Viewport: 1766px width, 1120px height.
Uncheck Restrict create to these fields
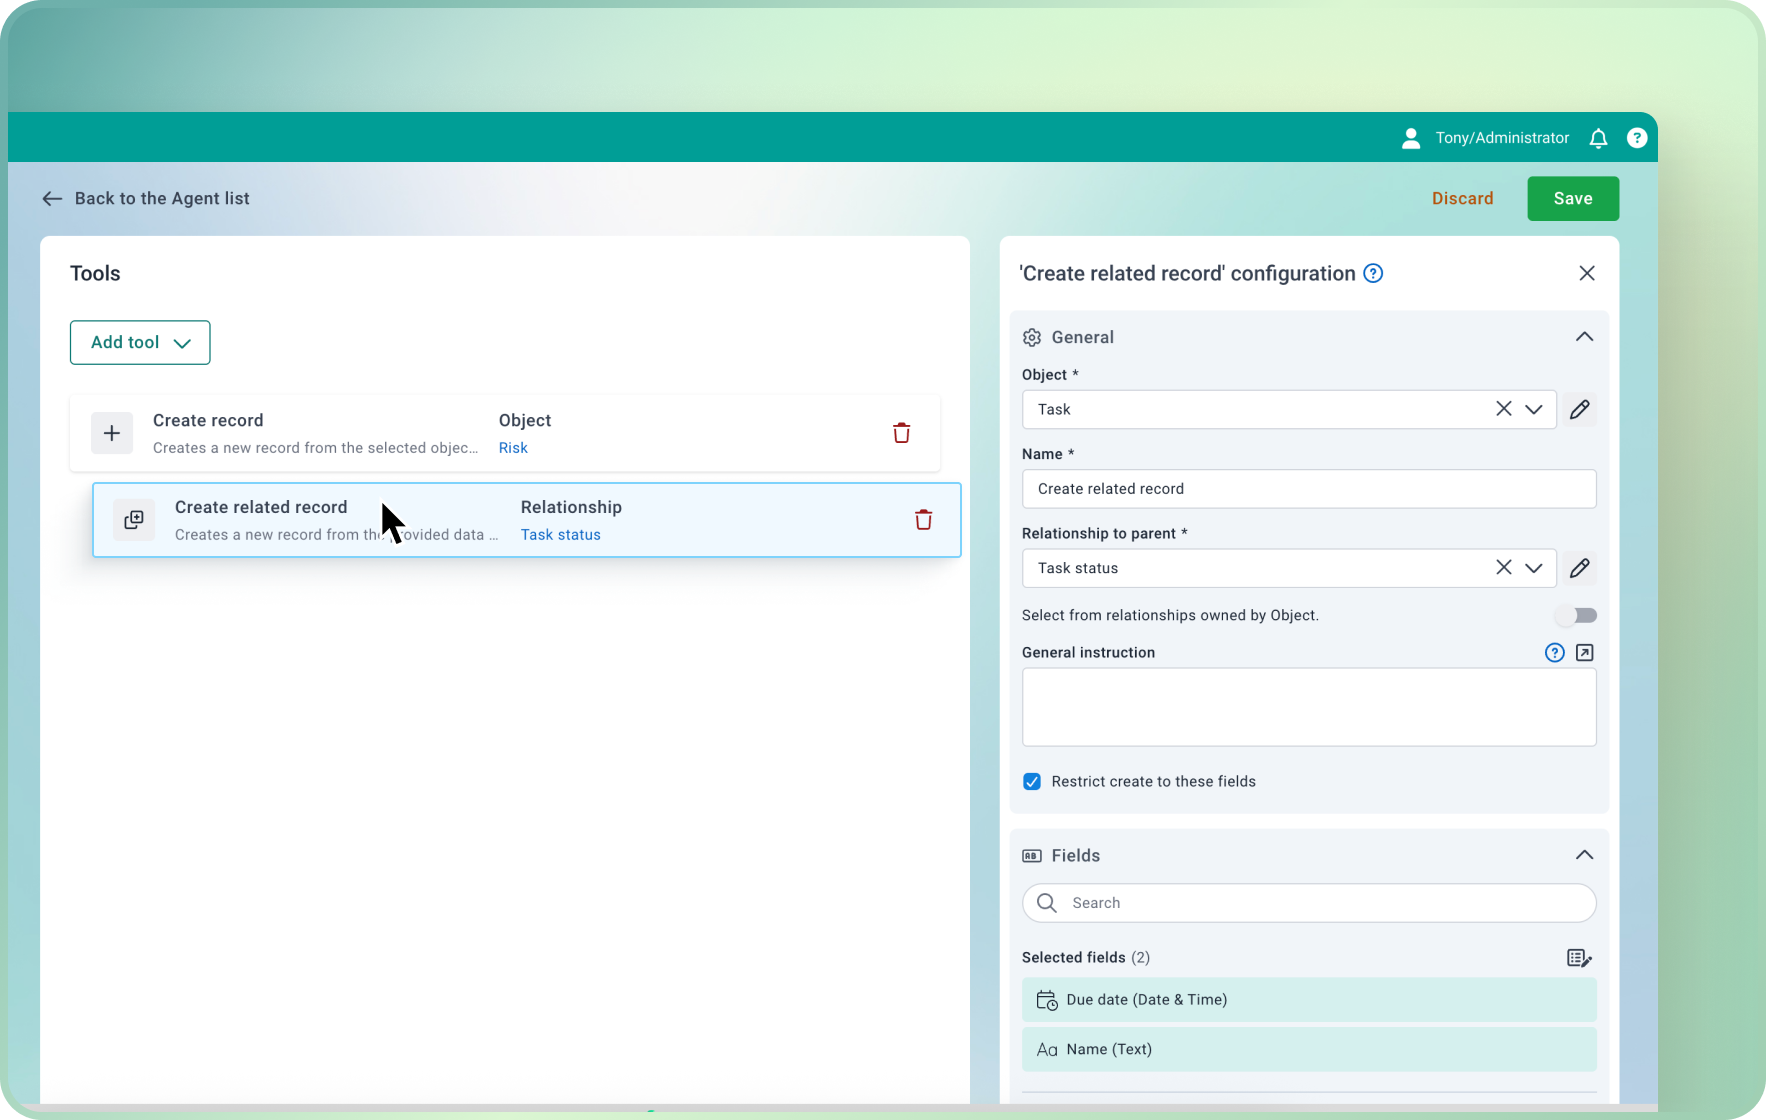(x=1032, y=781)
